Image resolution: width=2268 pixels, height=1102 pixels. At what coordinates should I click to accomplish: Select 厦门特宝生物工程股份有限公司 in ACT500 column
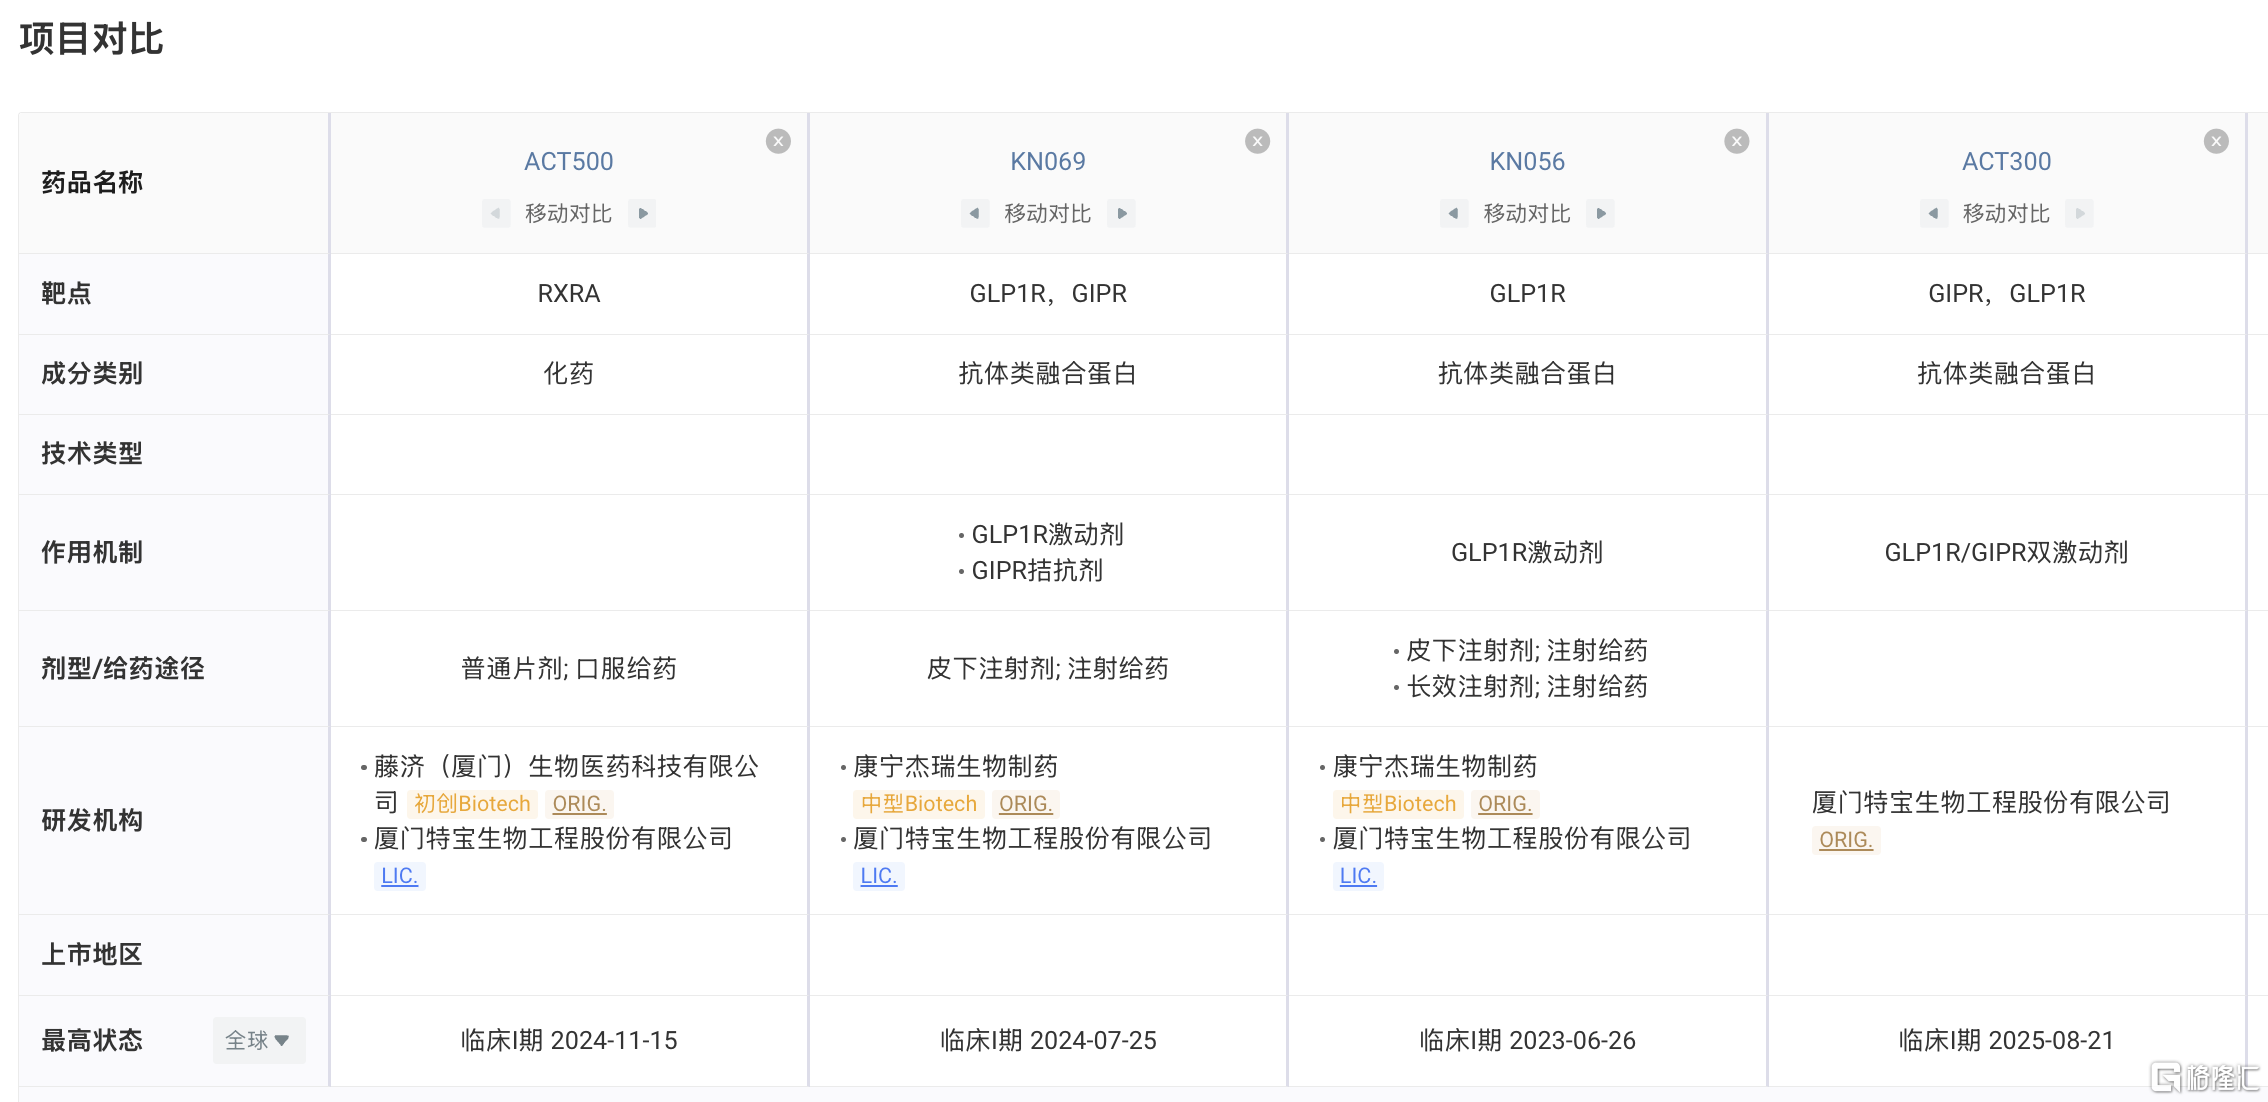(553, 838)
